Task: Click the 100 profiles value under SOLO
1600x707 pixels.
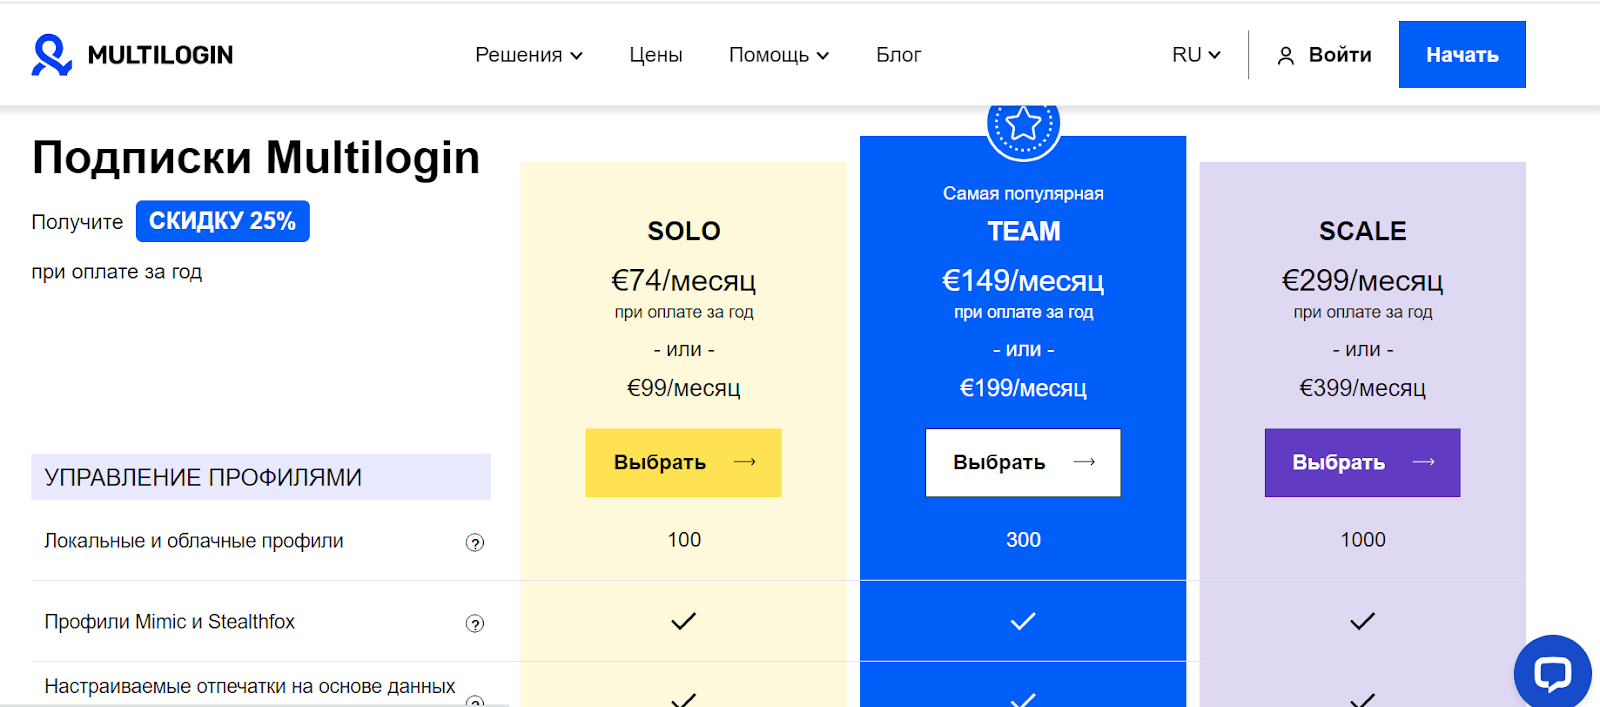Action: click(x=684, y=540)
